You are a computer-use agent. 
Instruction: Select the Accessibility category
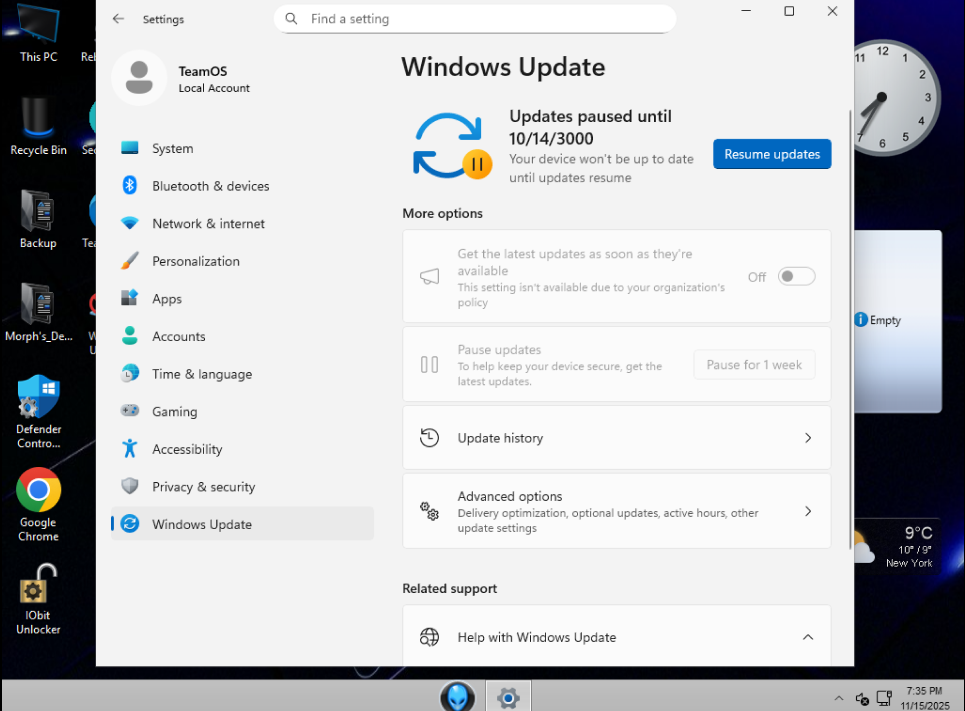[x=242, y=449]
